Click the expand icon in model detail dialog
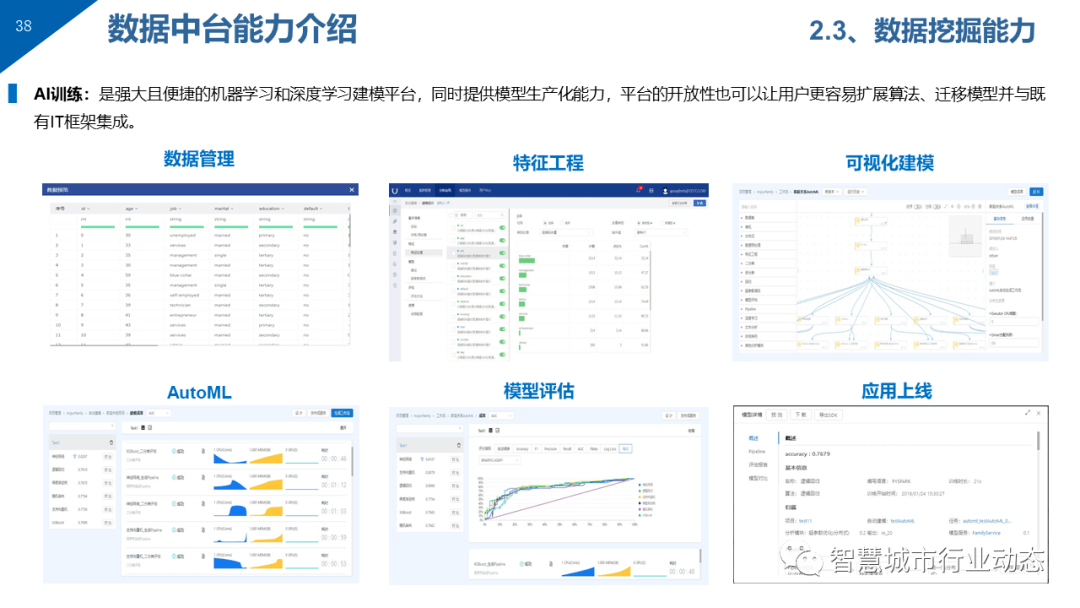The image size is (1080, 608). 1028,413
